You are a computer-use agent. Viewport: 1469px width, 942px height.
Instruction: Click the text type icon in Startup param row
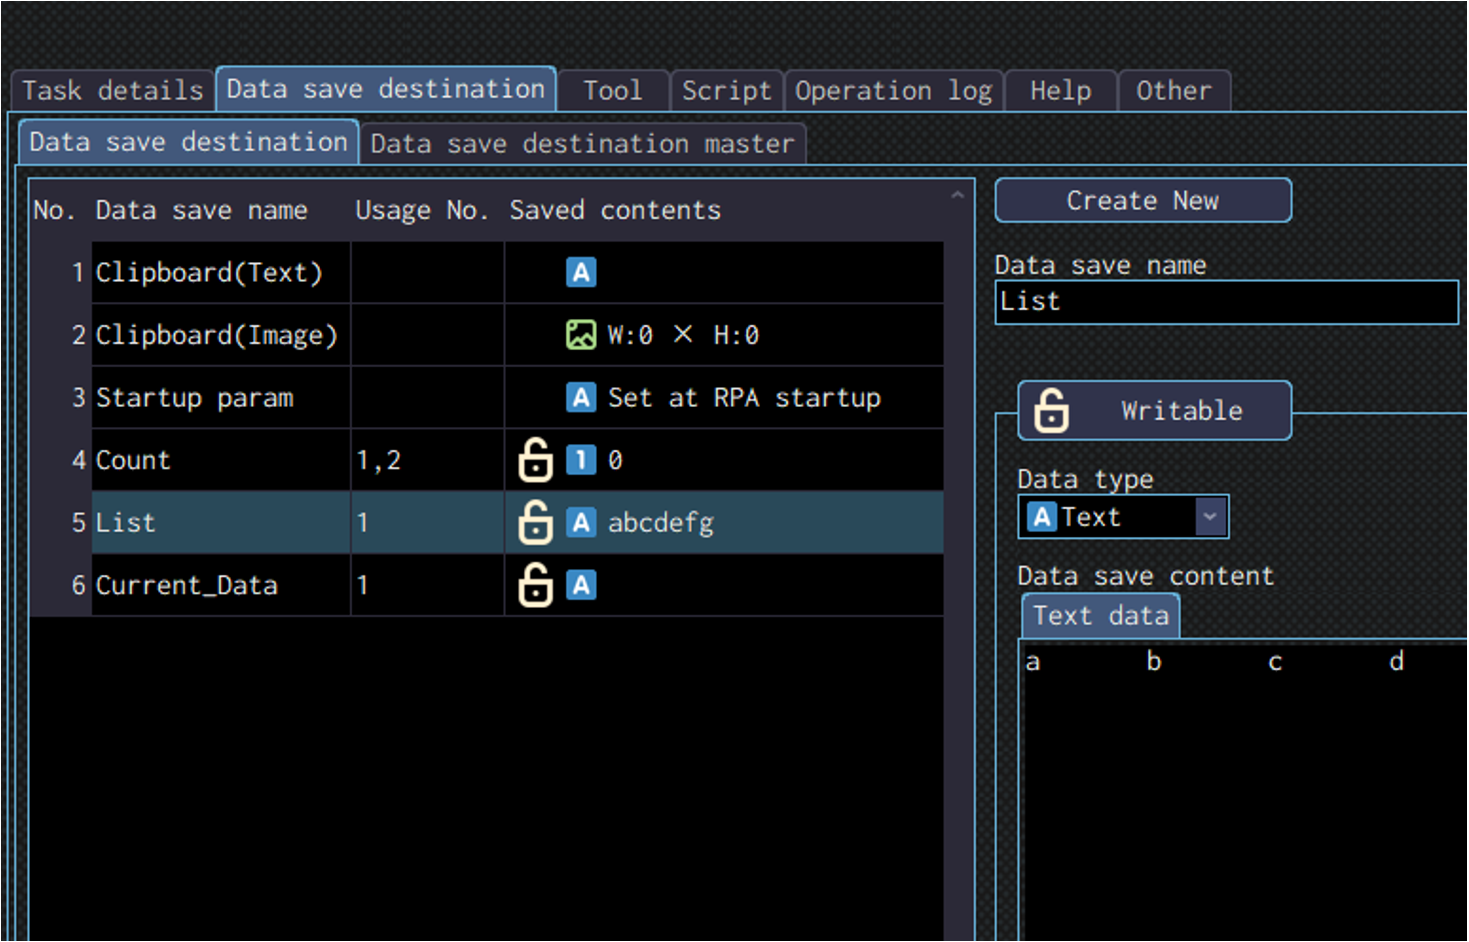click(581, 397)
